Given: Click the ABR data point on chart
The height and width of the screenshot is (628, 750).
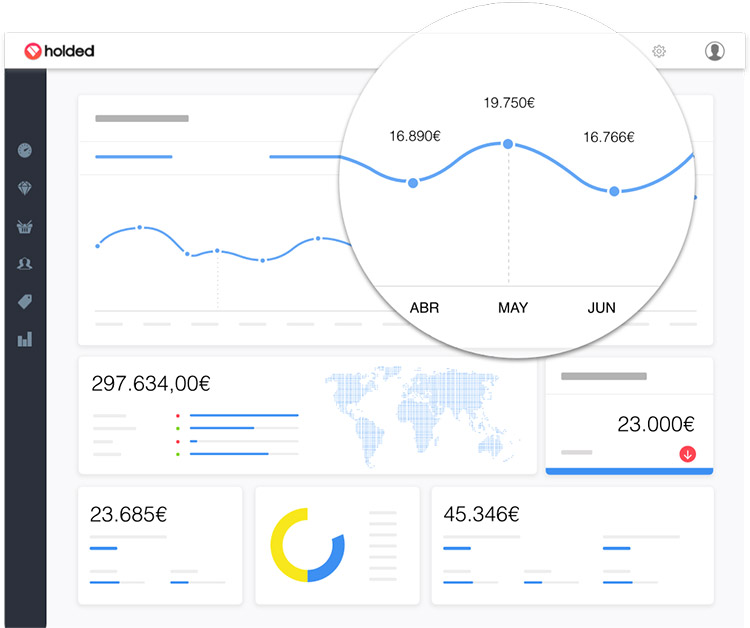Looking at the screenshot, I should (413, 183).
